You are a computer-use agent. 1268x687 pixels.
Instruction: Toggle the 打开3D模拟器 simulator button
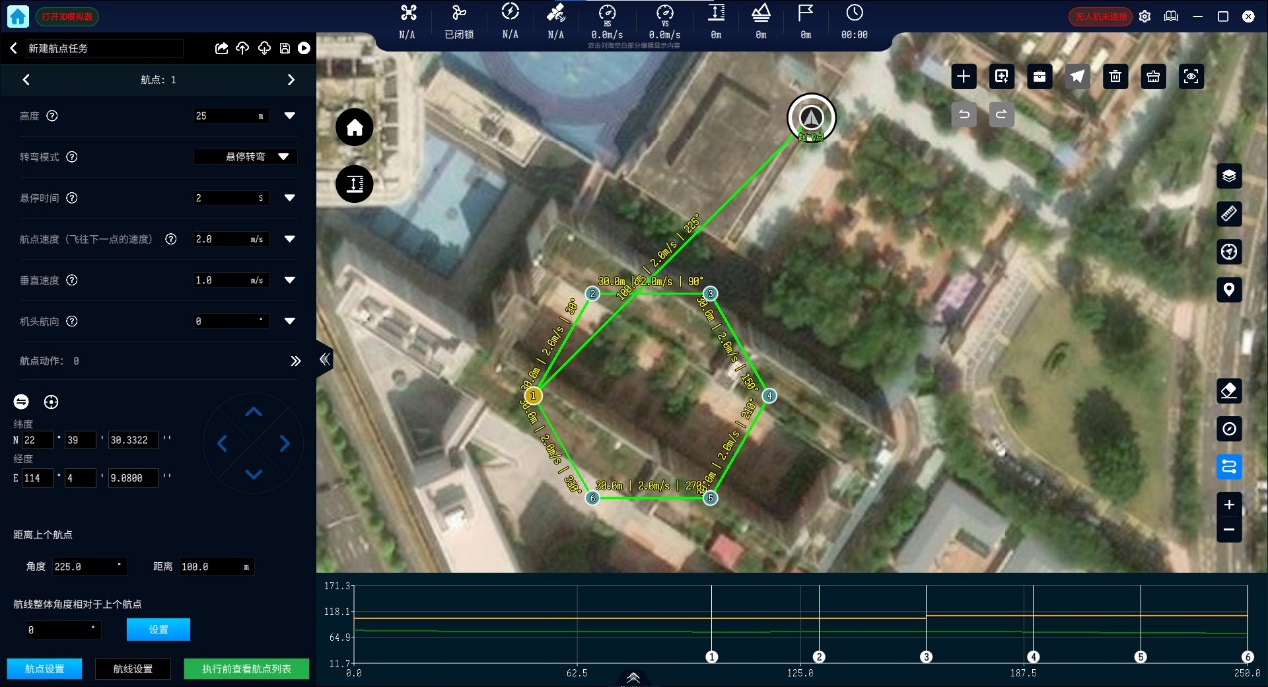(x=67, y=17)
